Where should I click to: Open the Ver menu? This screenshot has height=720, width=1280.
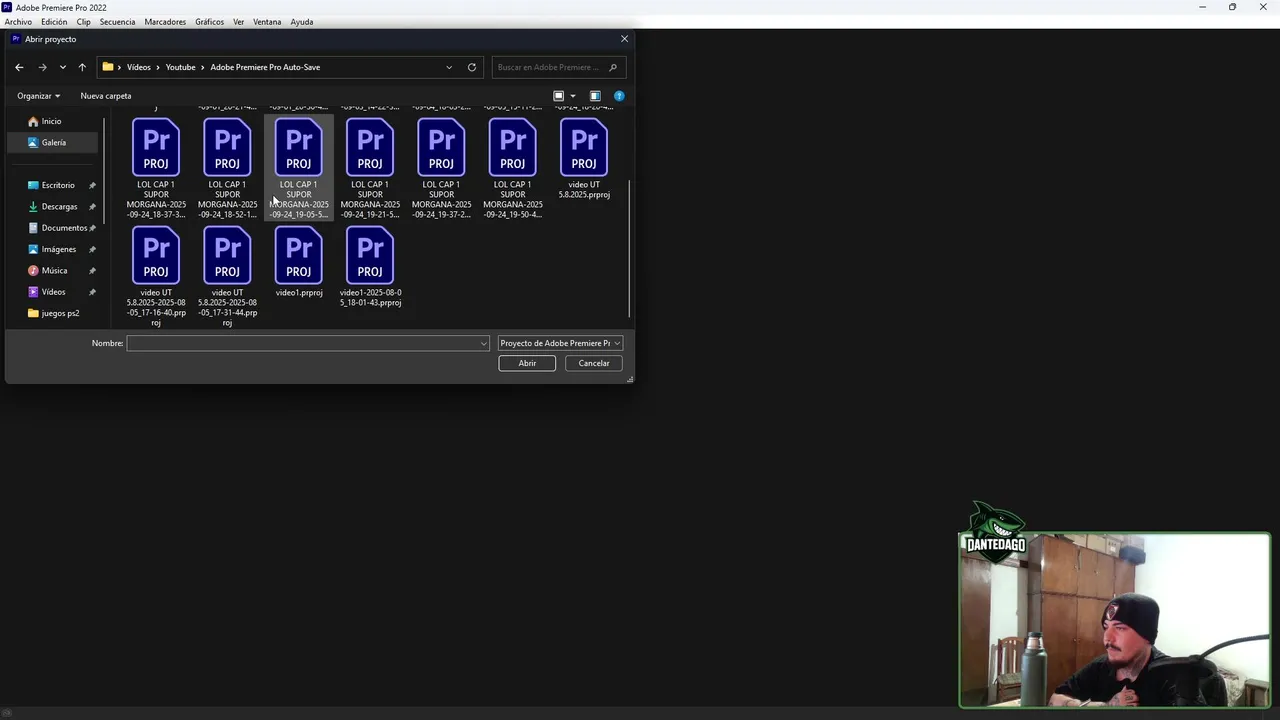(239, 22)
